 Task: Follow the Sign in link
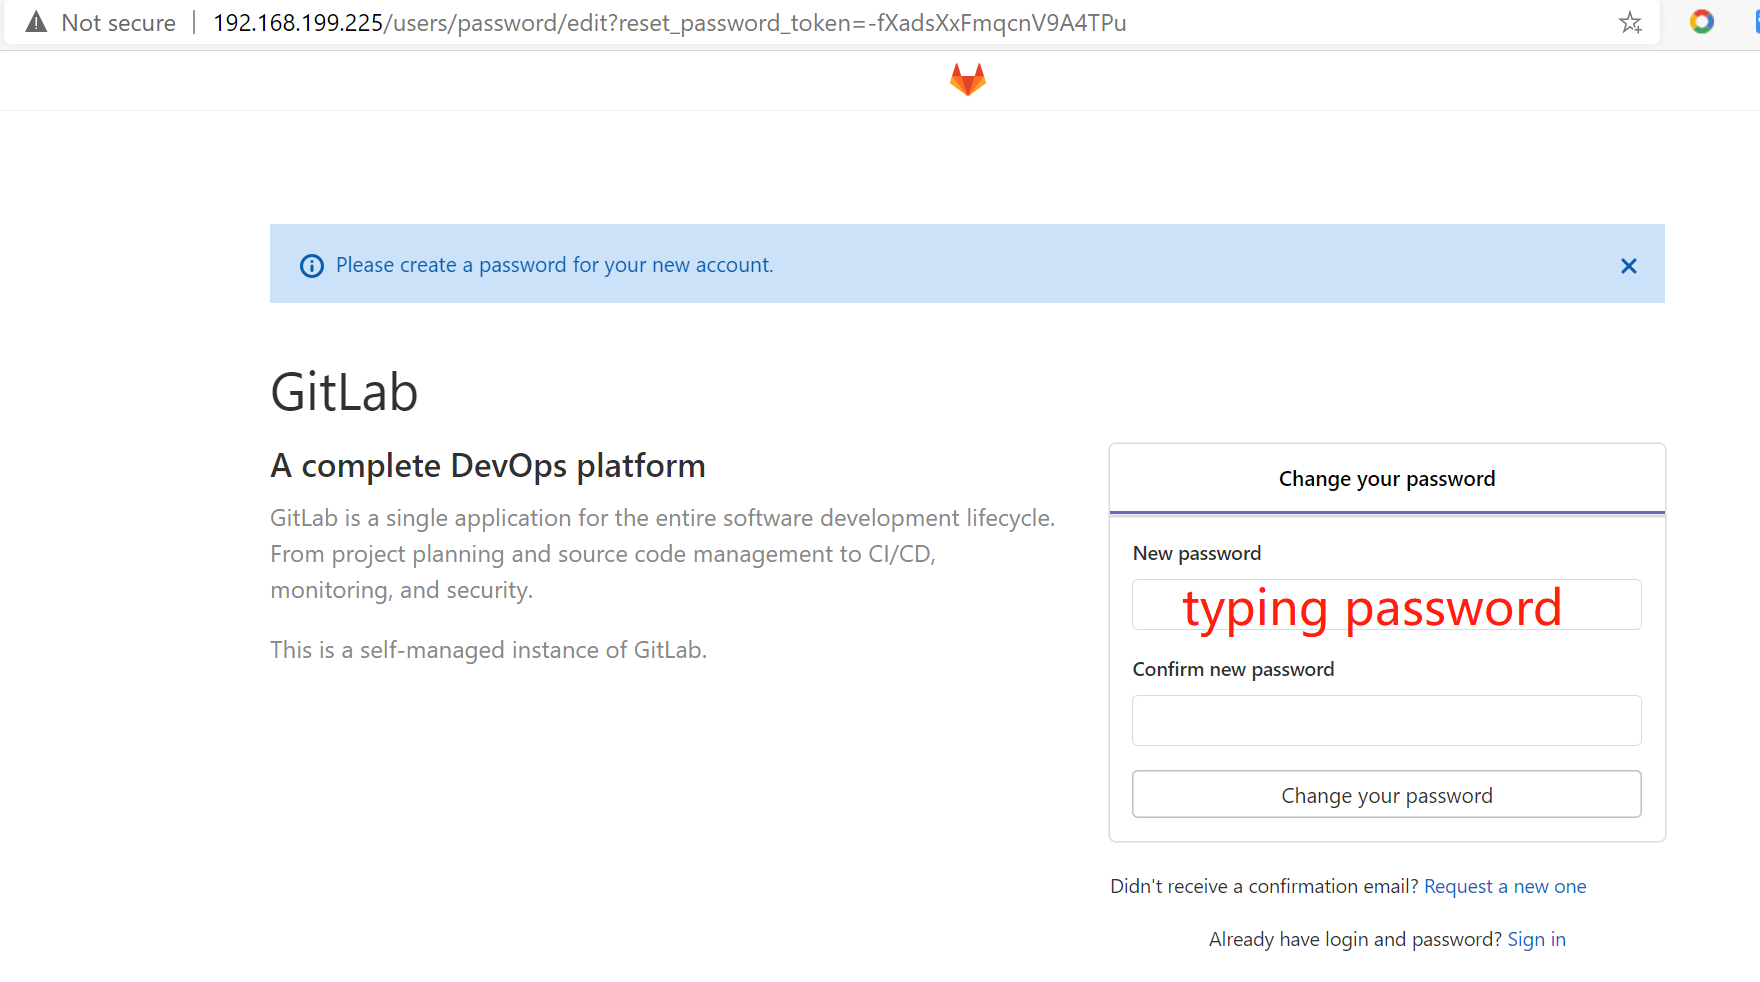pos(1536,939)
